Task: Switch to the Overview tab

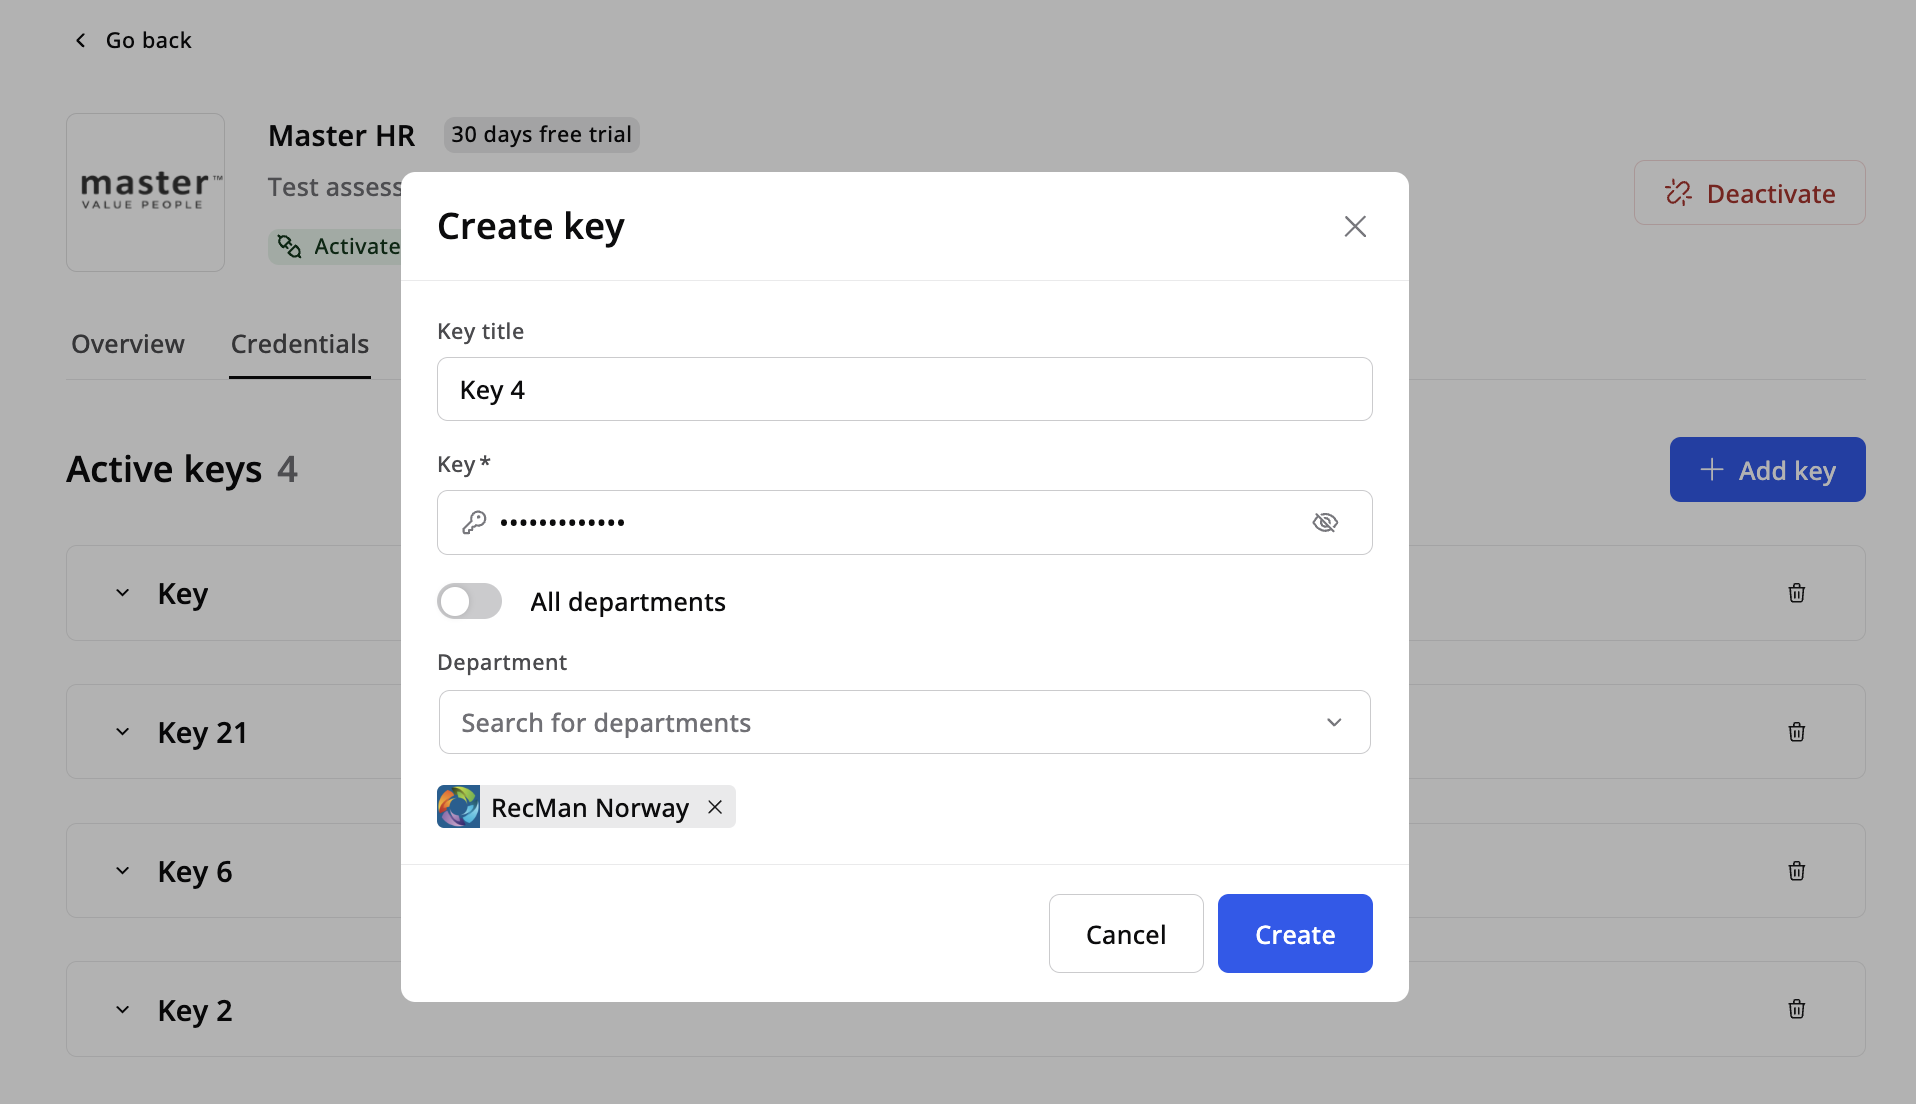Action: point(128,344)
